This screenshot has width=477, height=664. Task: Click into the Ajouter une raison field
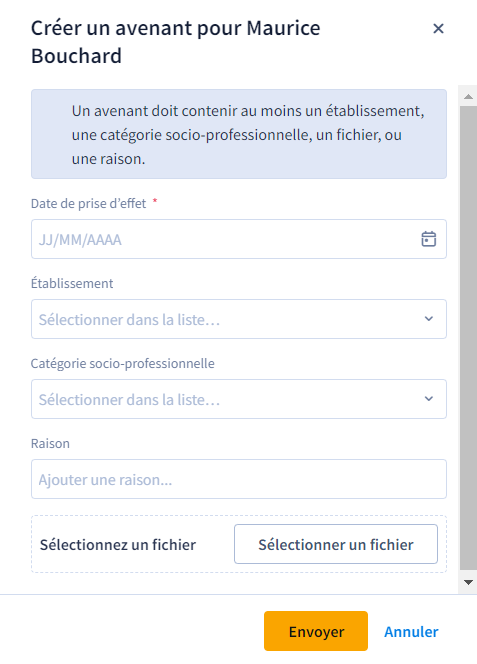(x=238, y=479)
